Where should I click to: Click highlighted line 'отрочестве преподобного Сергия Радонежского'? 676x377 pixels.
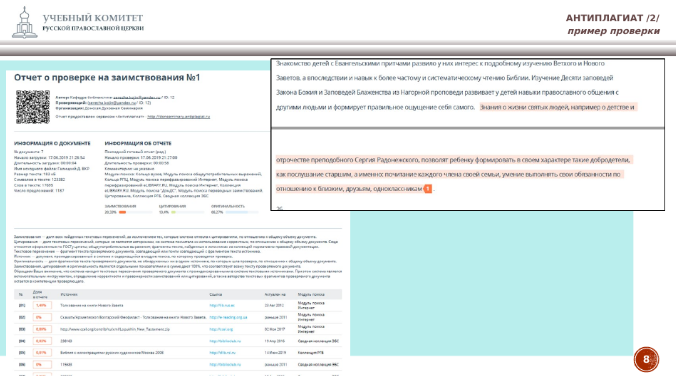tap(454, 160)
